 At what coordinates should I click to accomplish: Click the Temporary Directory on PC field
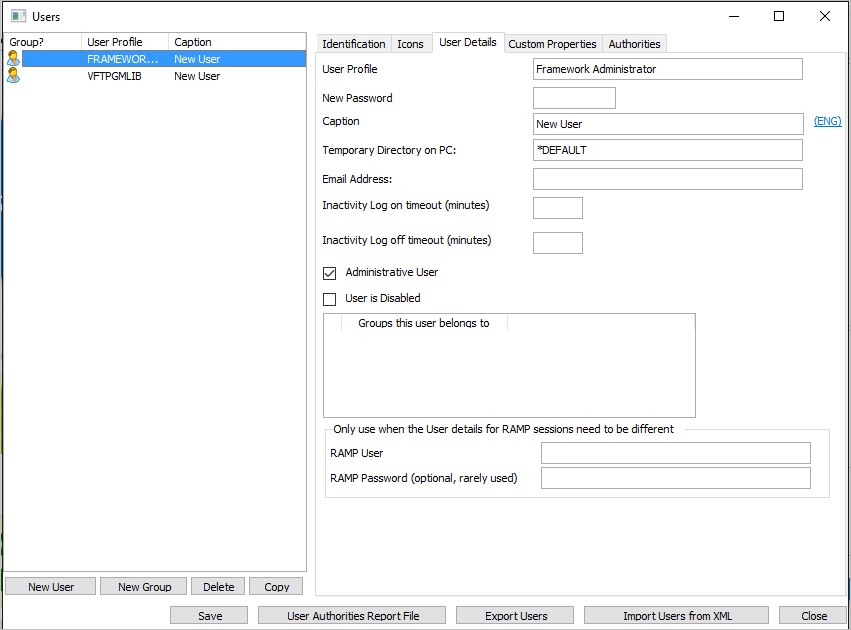point(668,150)
